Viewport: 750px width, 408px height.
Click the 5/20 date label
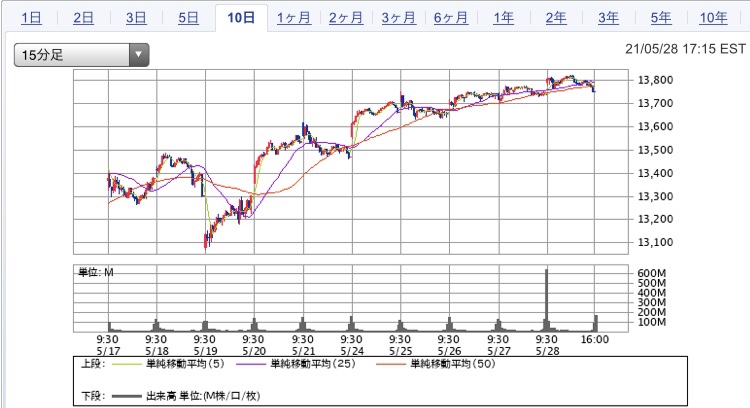coord(254,351)
